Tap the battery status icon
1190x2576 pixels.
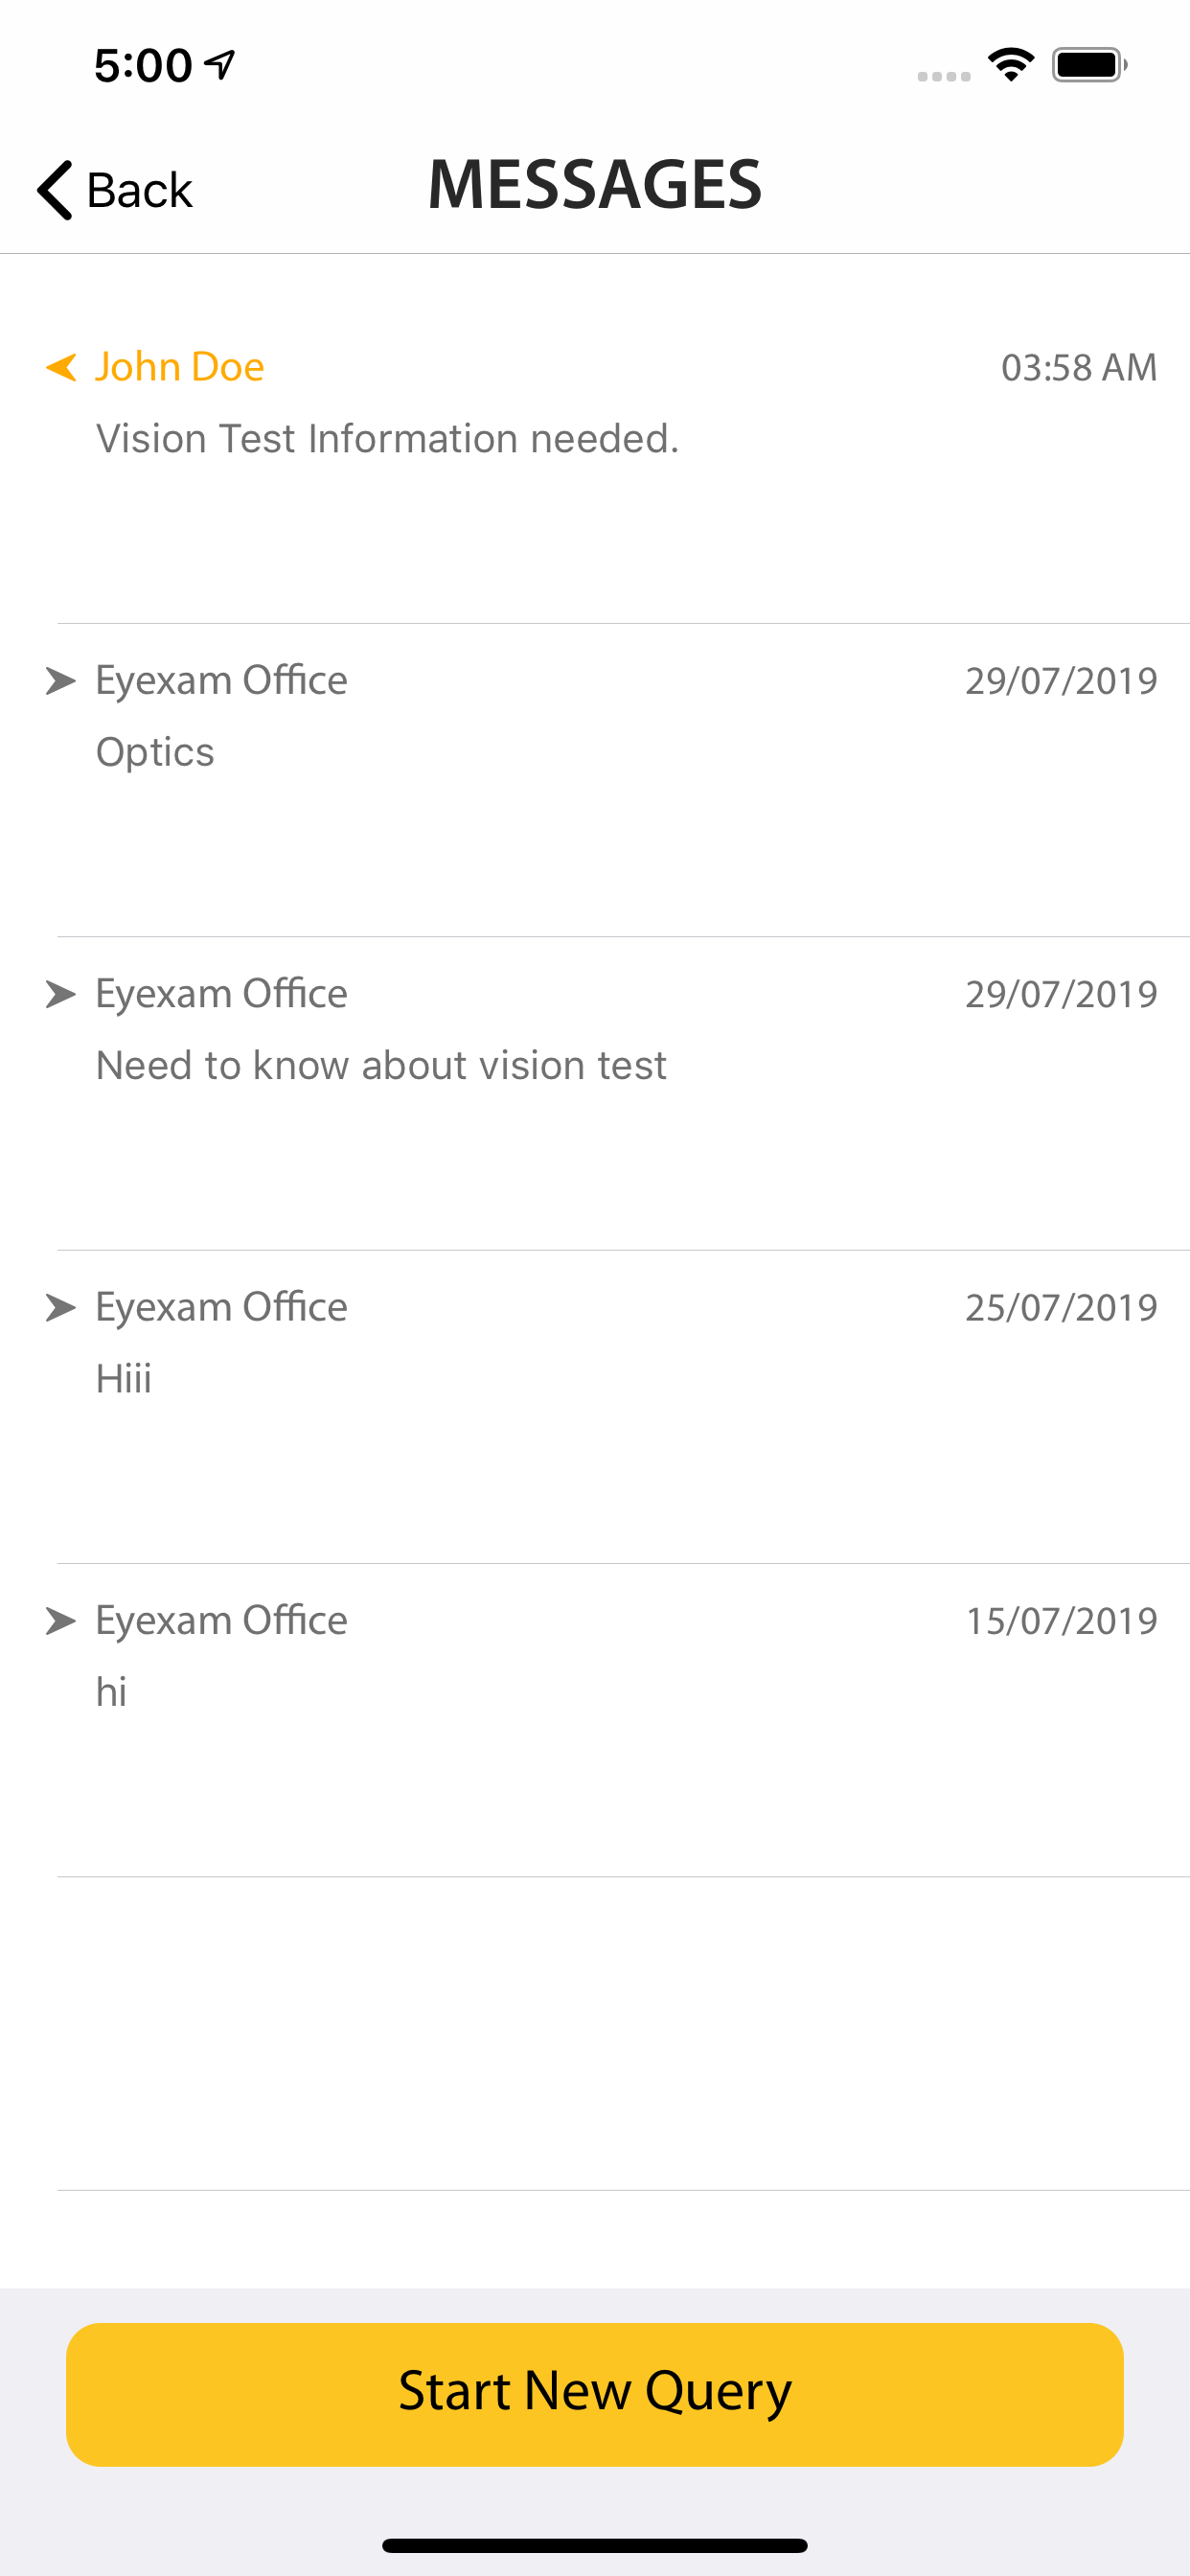click(1089, 65)
